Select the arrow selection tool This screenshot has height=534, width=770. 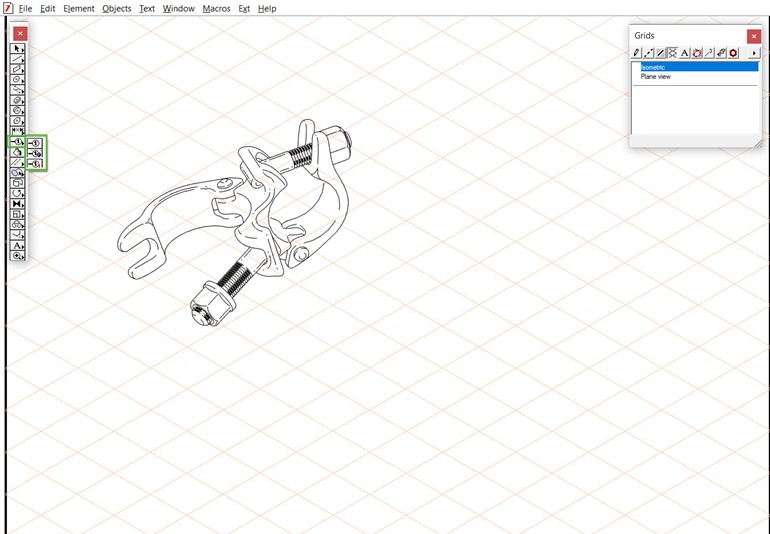18,49
